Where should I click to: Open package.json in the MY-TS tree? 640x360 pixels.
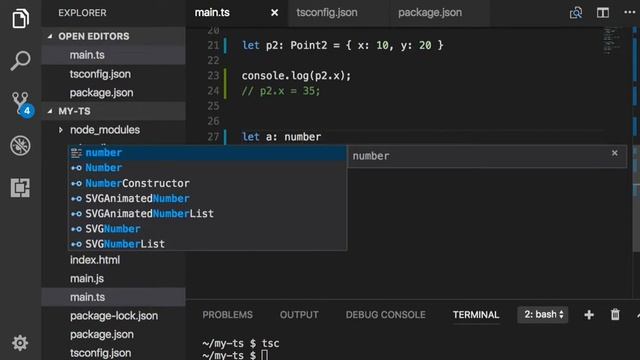click(113, 335)
